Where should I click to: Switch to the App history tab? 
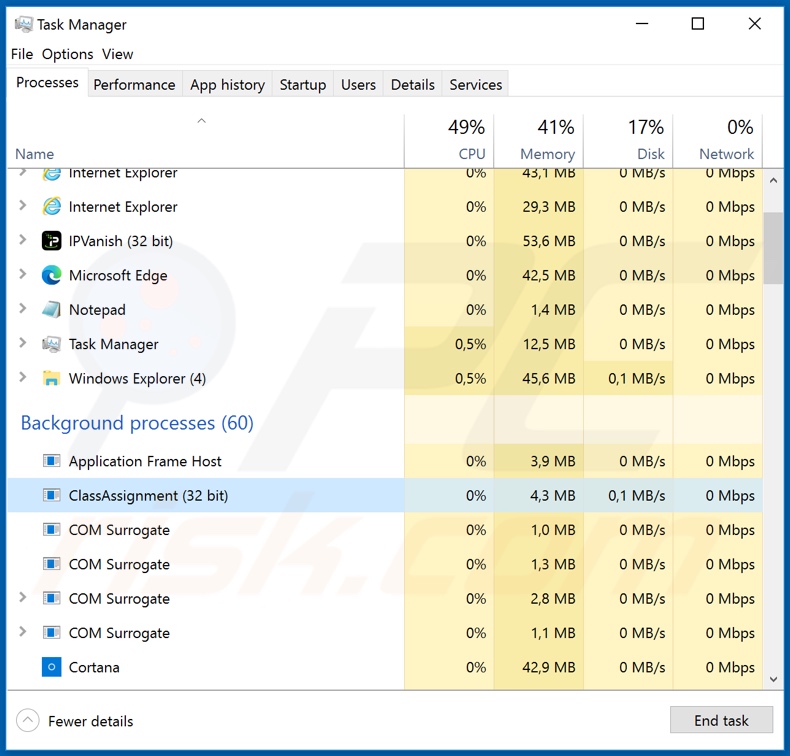[227, 85]
